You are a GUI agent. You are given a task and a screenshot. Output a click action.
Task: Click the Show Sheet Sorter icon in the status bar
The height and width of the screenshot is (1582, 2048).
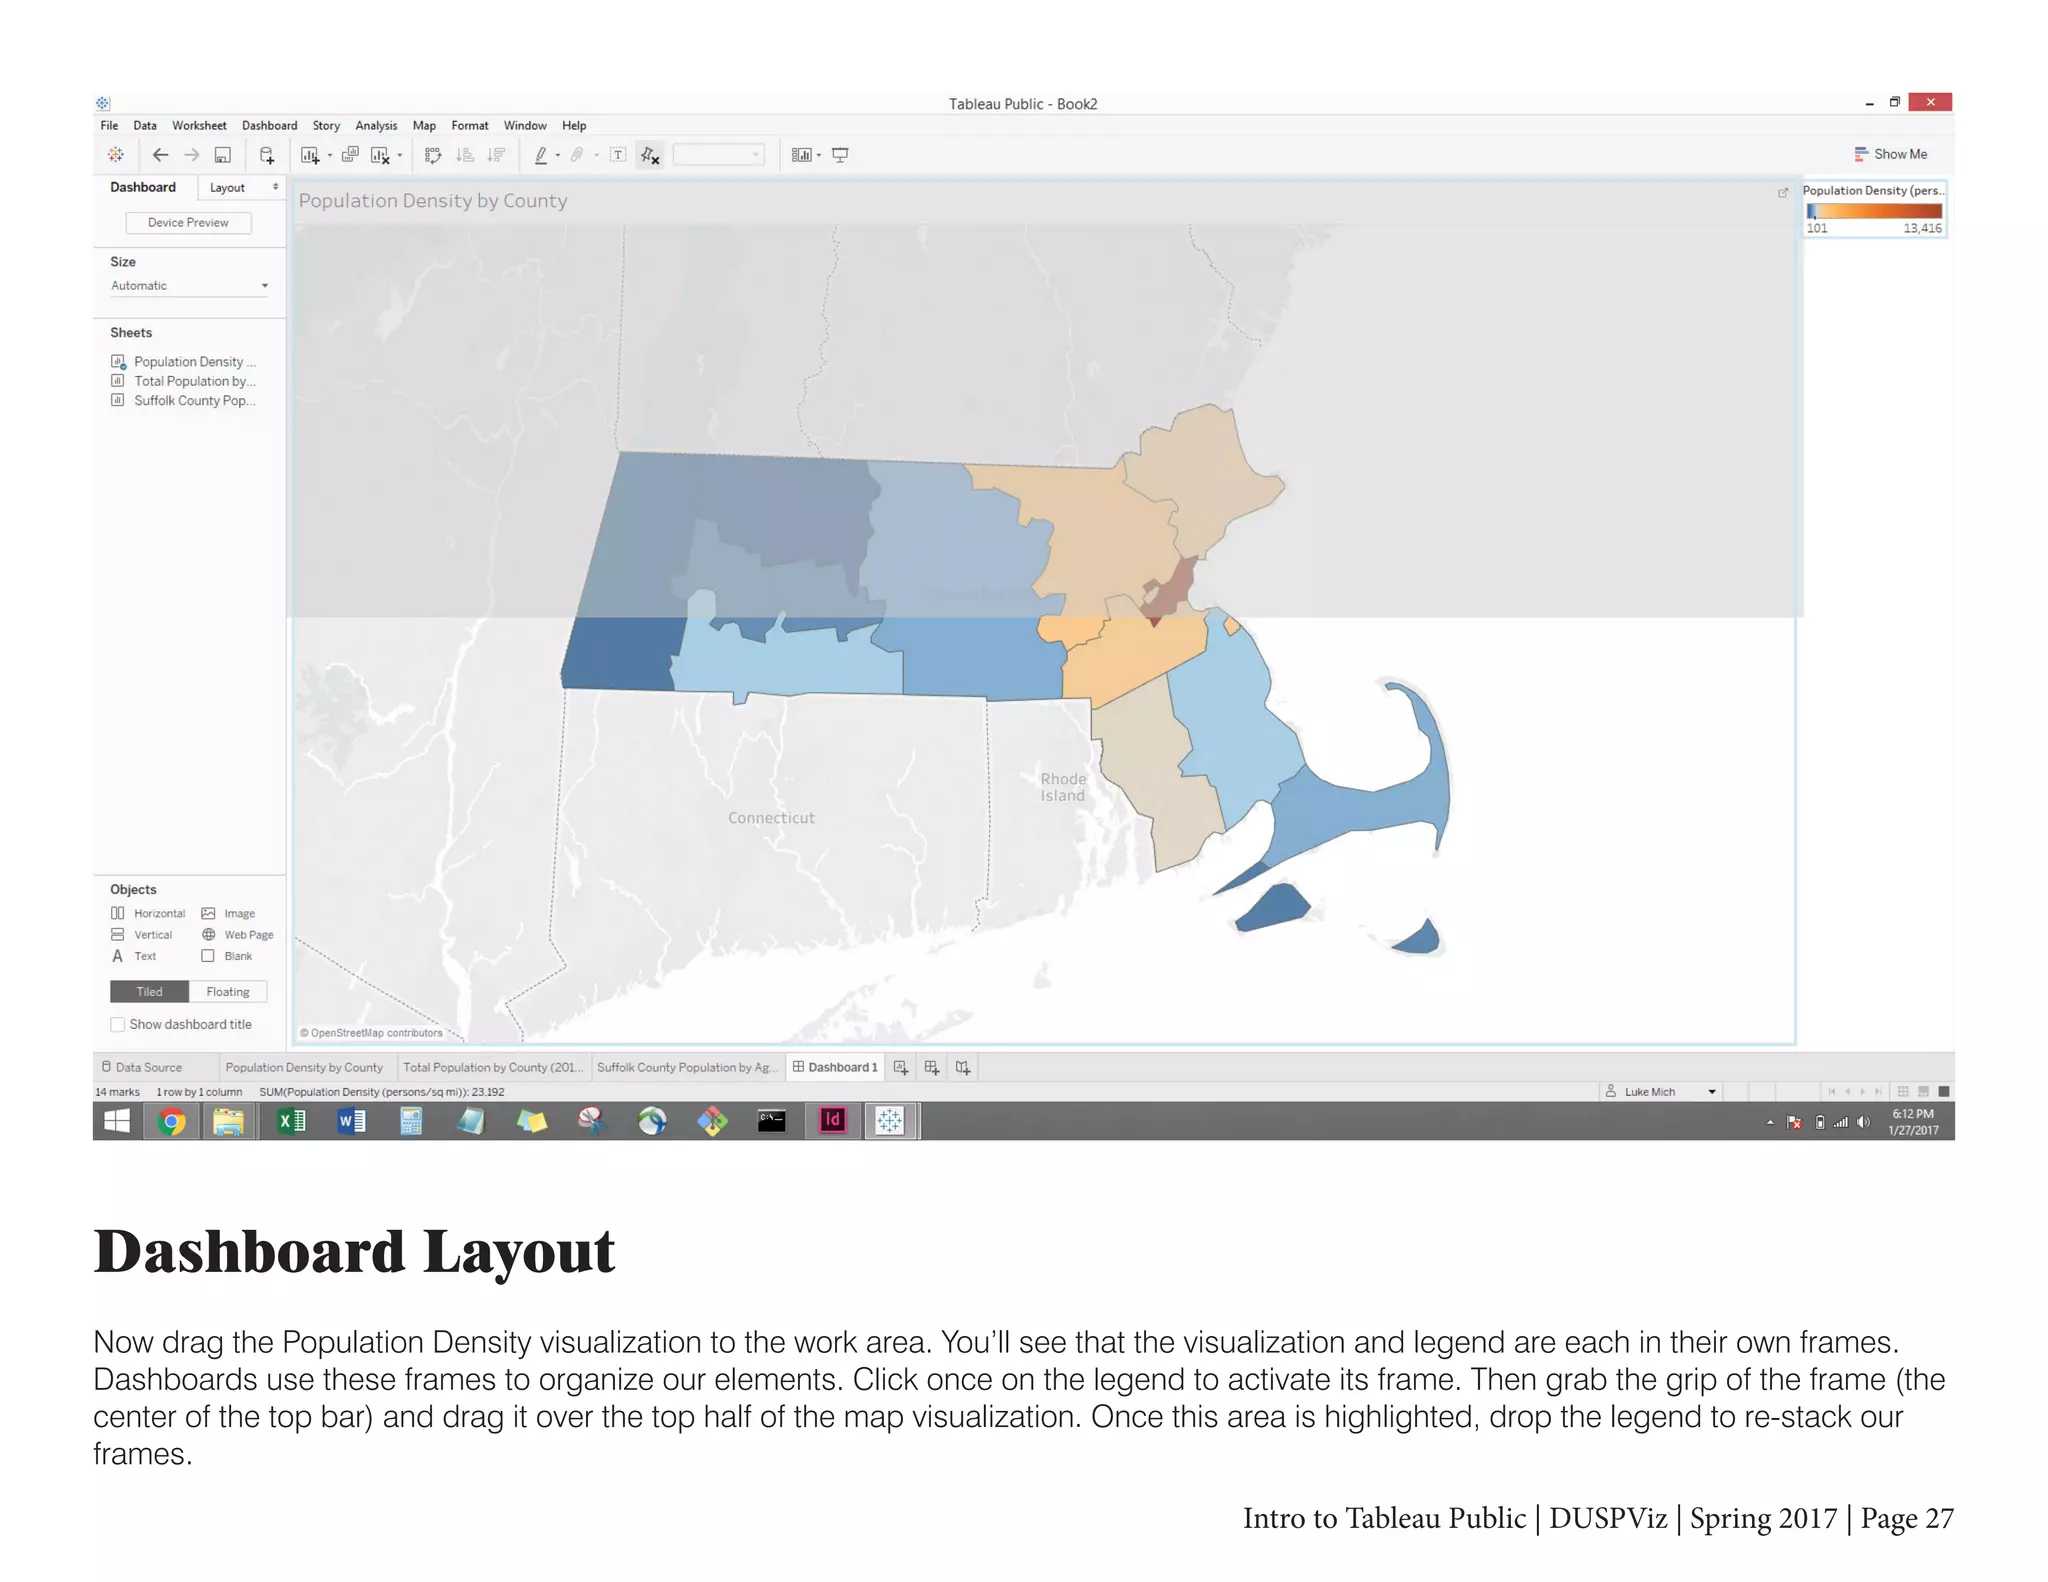(x=1903, y=1092)
